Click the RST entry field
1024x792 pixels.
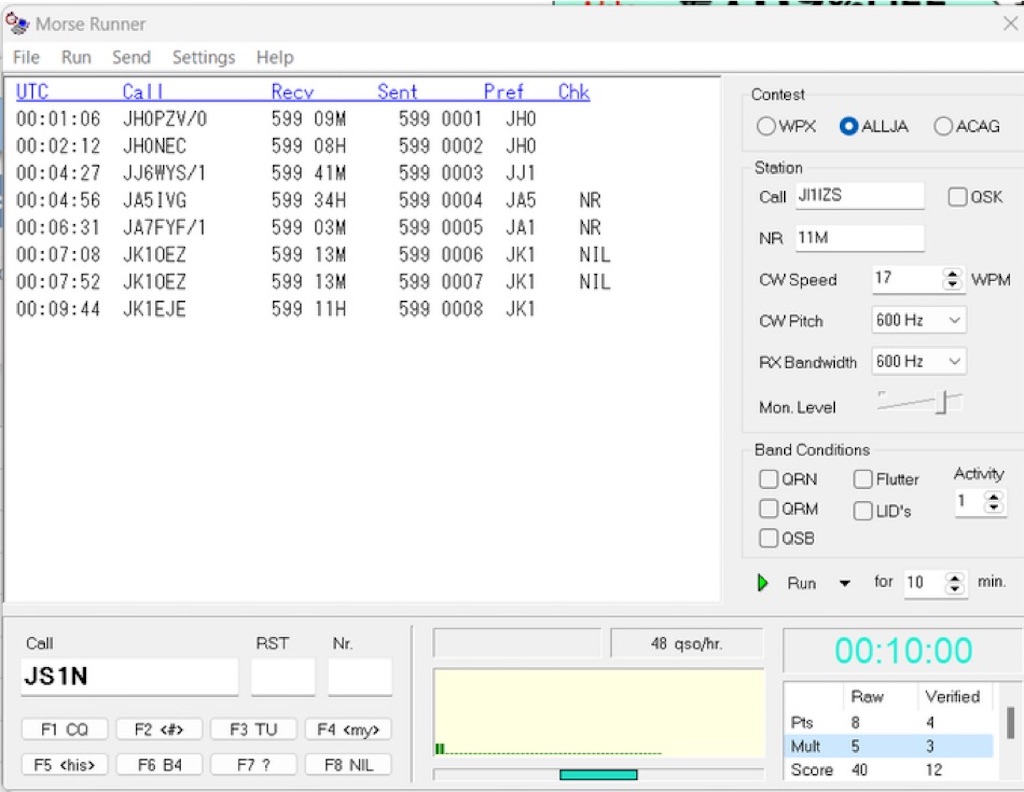(283, 676)
